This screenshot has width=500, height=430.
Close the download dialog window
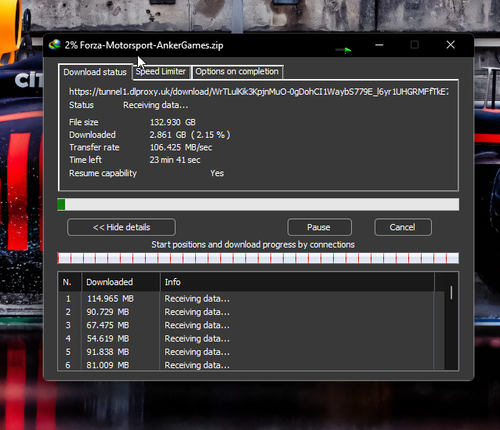pyautogui.click(x=450, y=45)
